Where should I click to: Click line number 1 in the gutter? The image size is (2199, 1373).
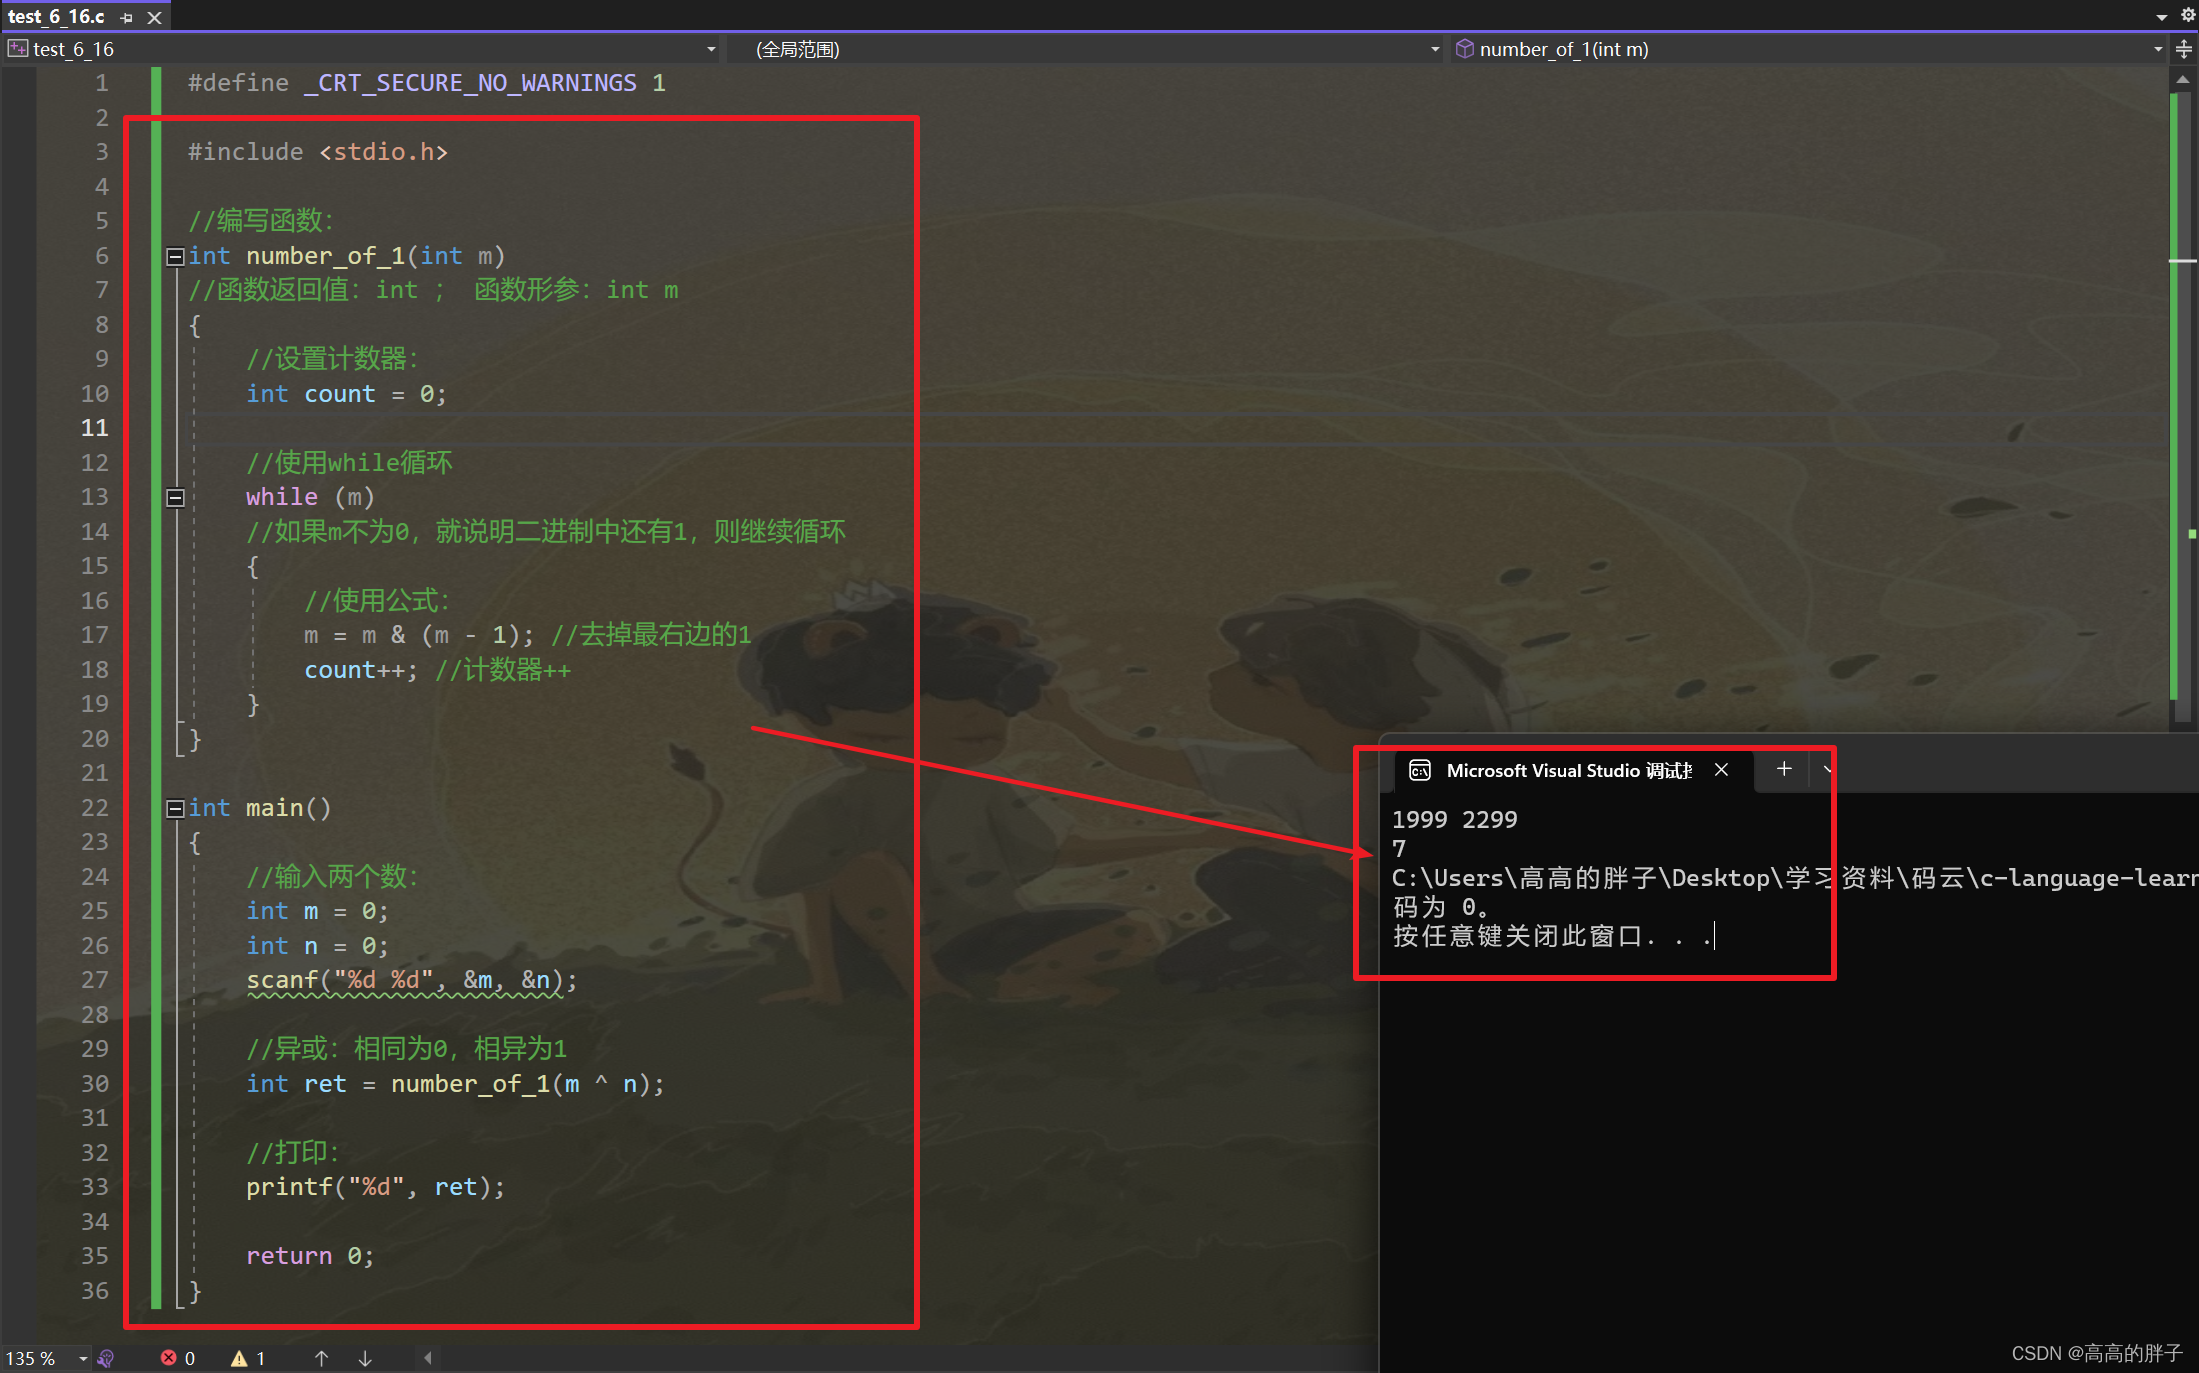tap(101, 83)
